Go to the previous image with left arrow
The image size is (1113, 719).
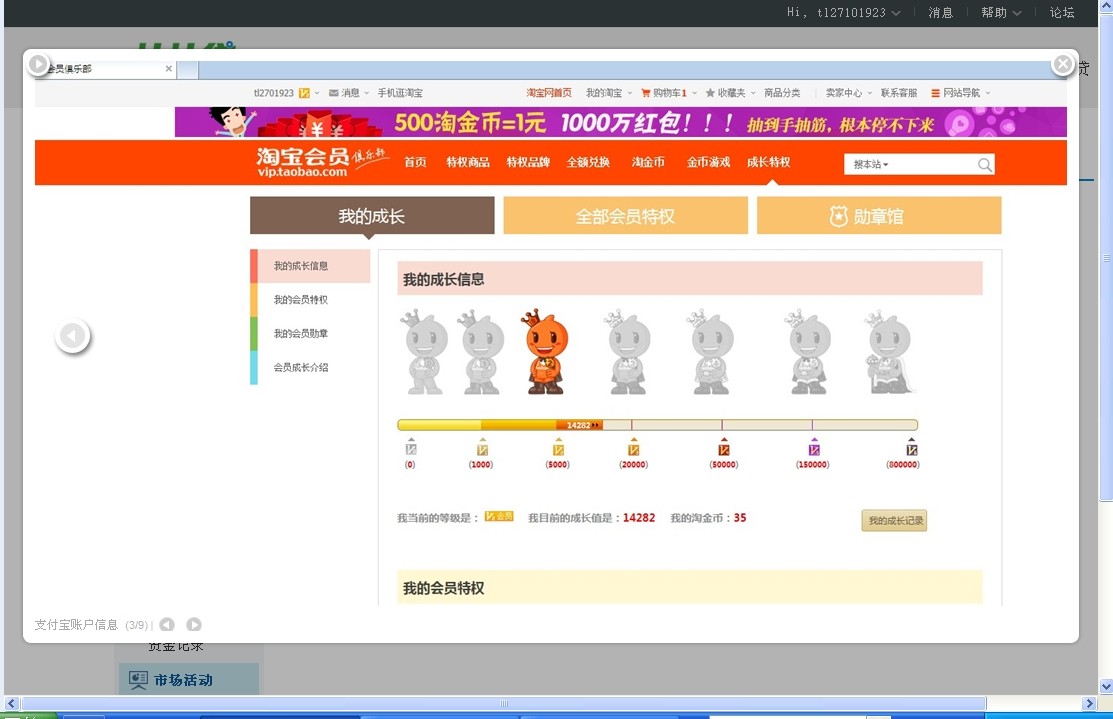coord(72,337)
